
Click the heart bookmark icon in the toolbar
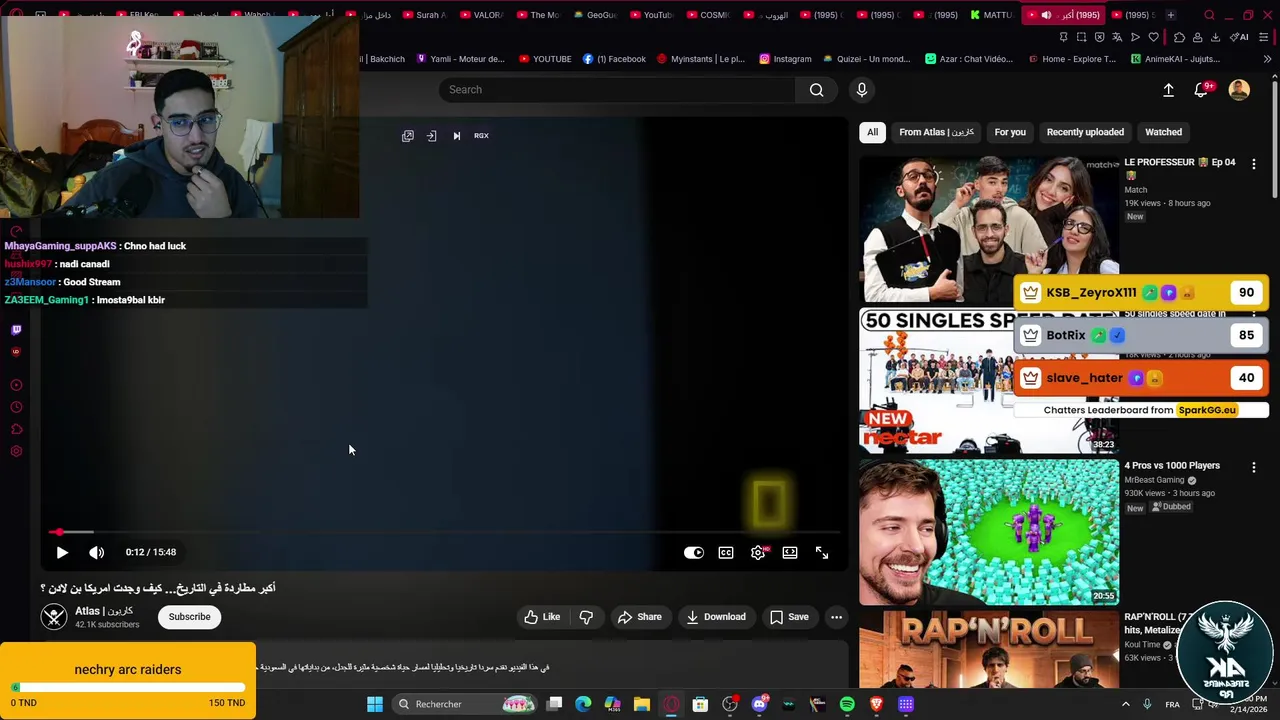[1153, 37]
